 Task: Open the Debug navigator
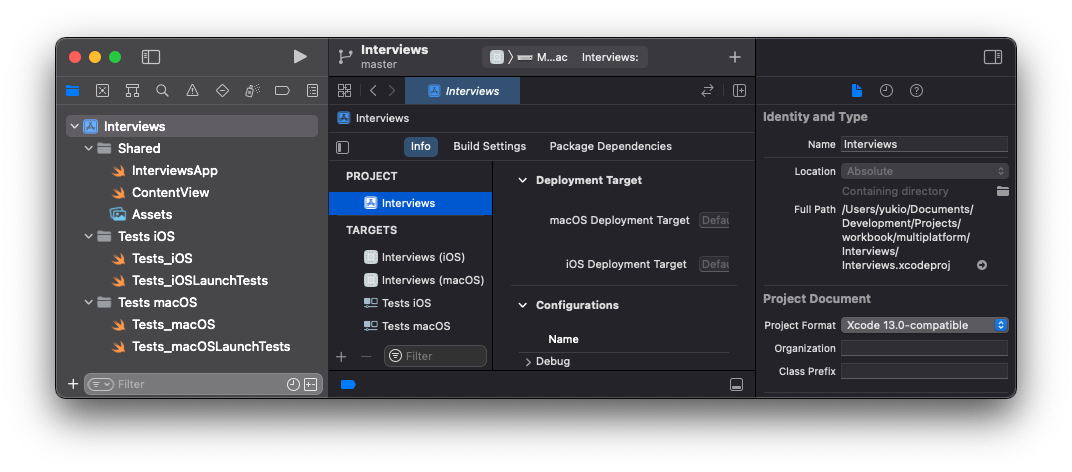(x=252, y=90)
